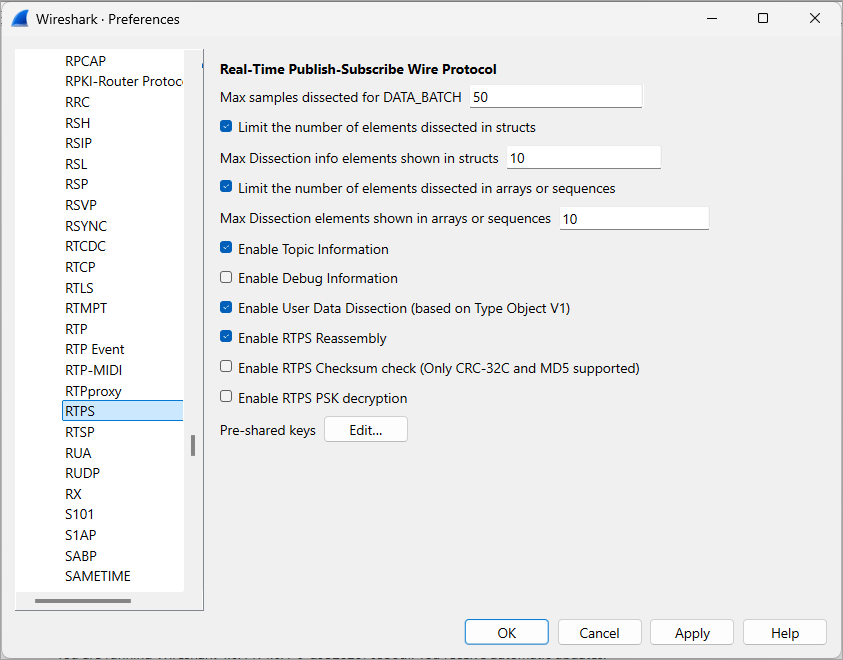Select RTP Event protocol
The image size is (843, 660).
click(95, 349)
